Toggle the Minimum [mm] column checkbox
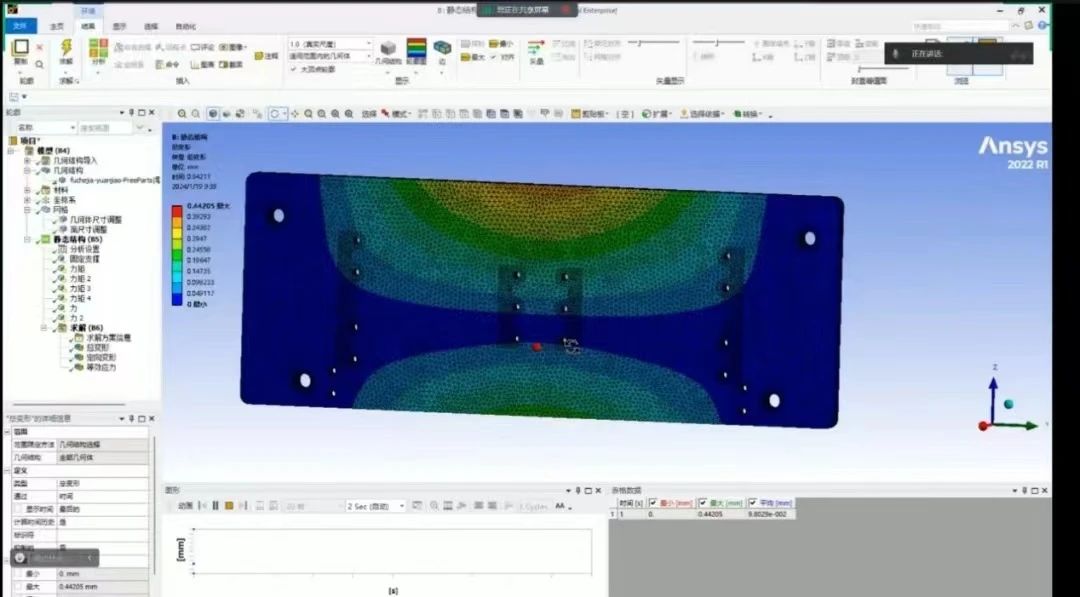 click(x=654, y=503)
